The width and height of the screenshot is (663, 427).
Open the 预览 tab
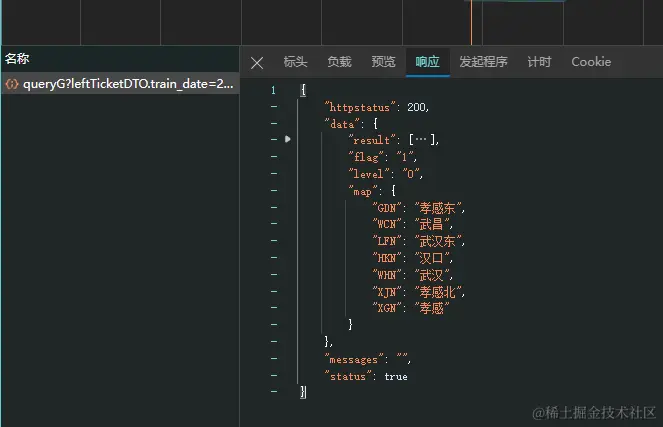point(383,62)
